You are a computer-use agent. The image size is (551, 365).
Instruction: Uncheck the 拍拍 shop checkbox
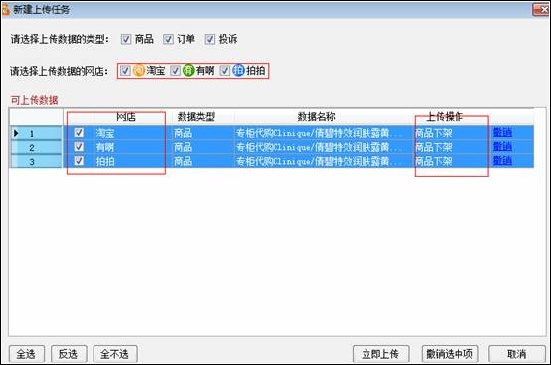(225, 71)
